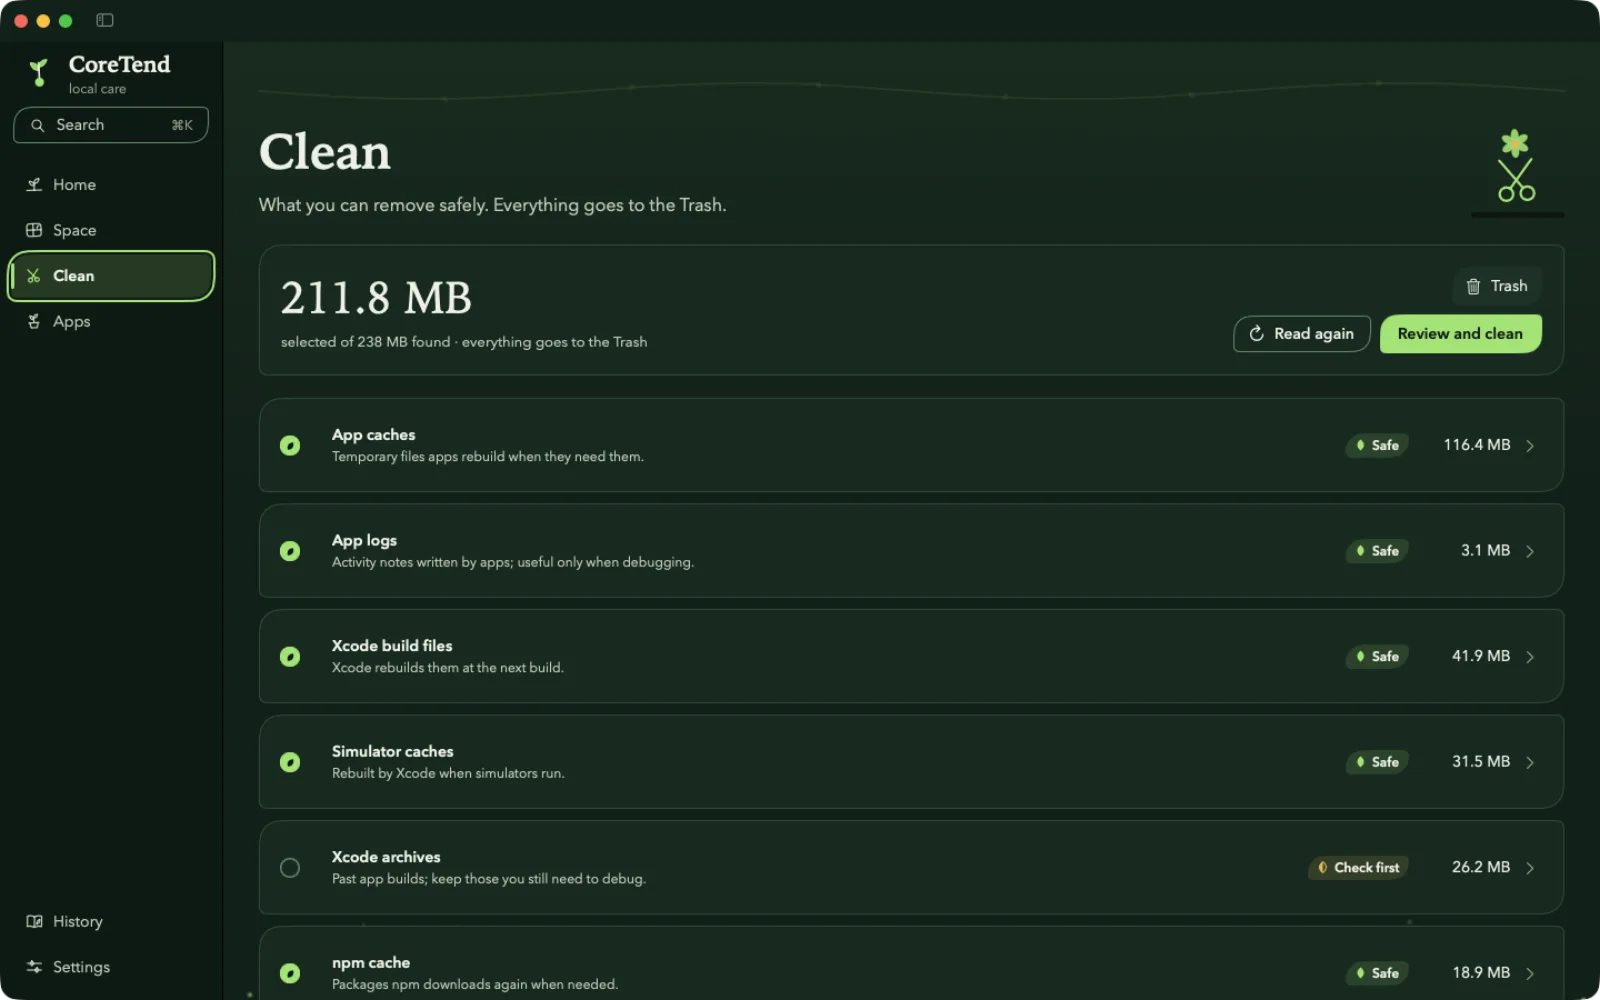1600x1000 pixels.
Task: Click the Search input field
Action: point(111,125)
